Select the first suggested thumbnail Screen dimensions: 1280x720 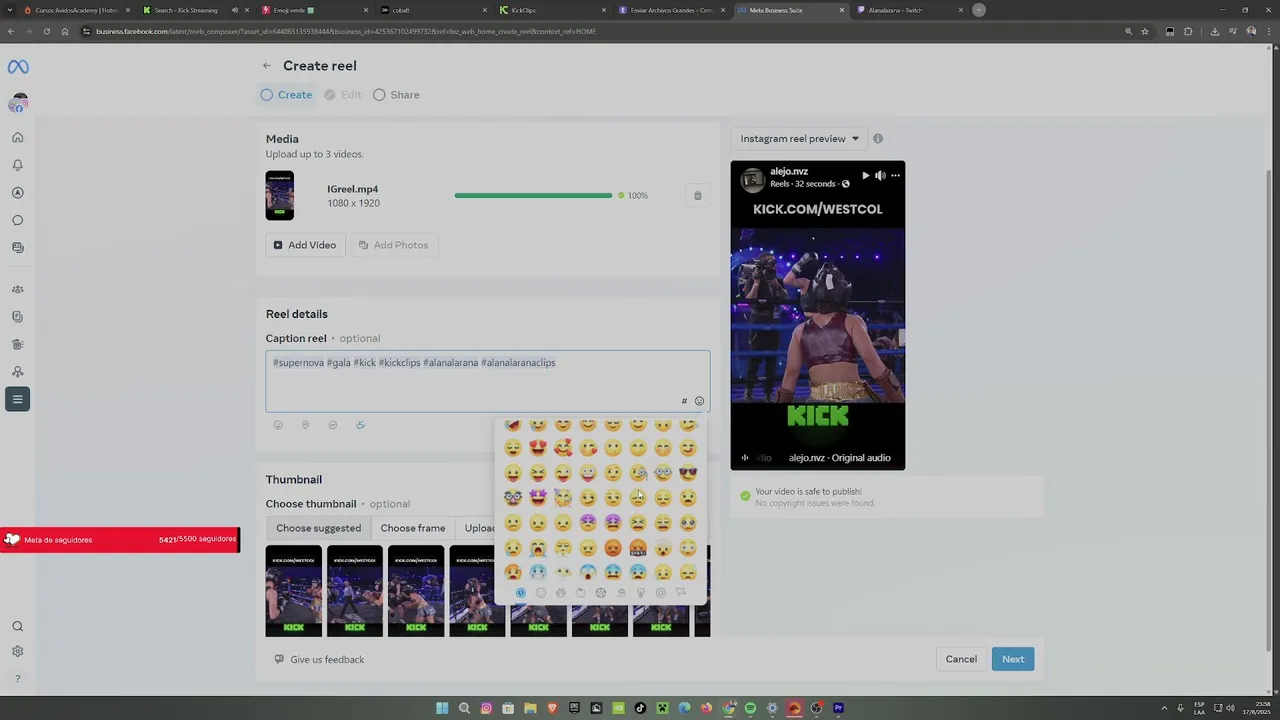coord(294,591)
